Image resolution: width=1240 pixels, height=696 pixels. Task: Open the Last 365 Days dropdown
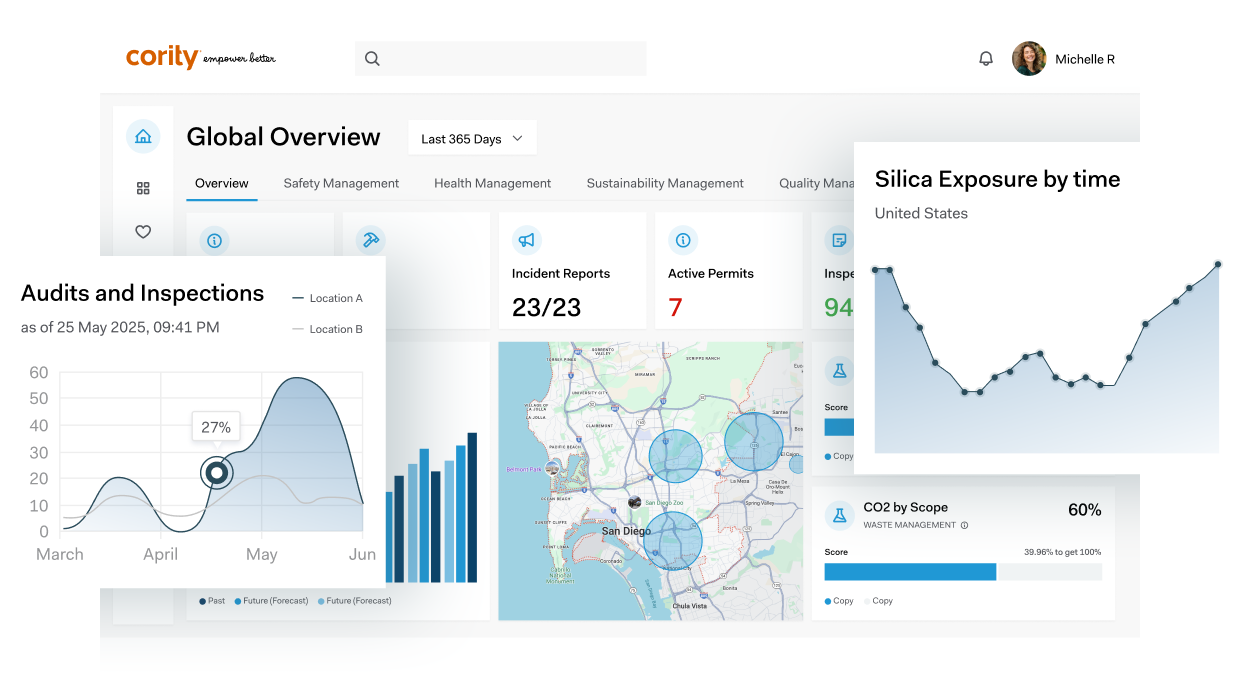pyautogui.click(x=472, y=138)
